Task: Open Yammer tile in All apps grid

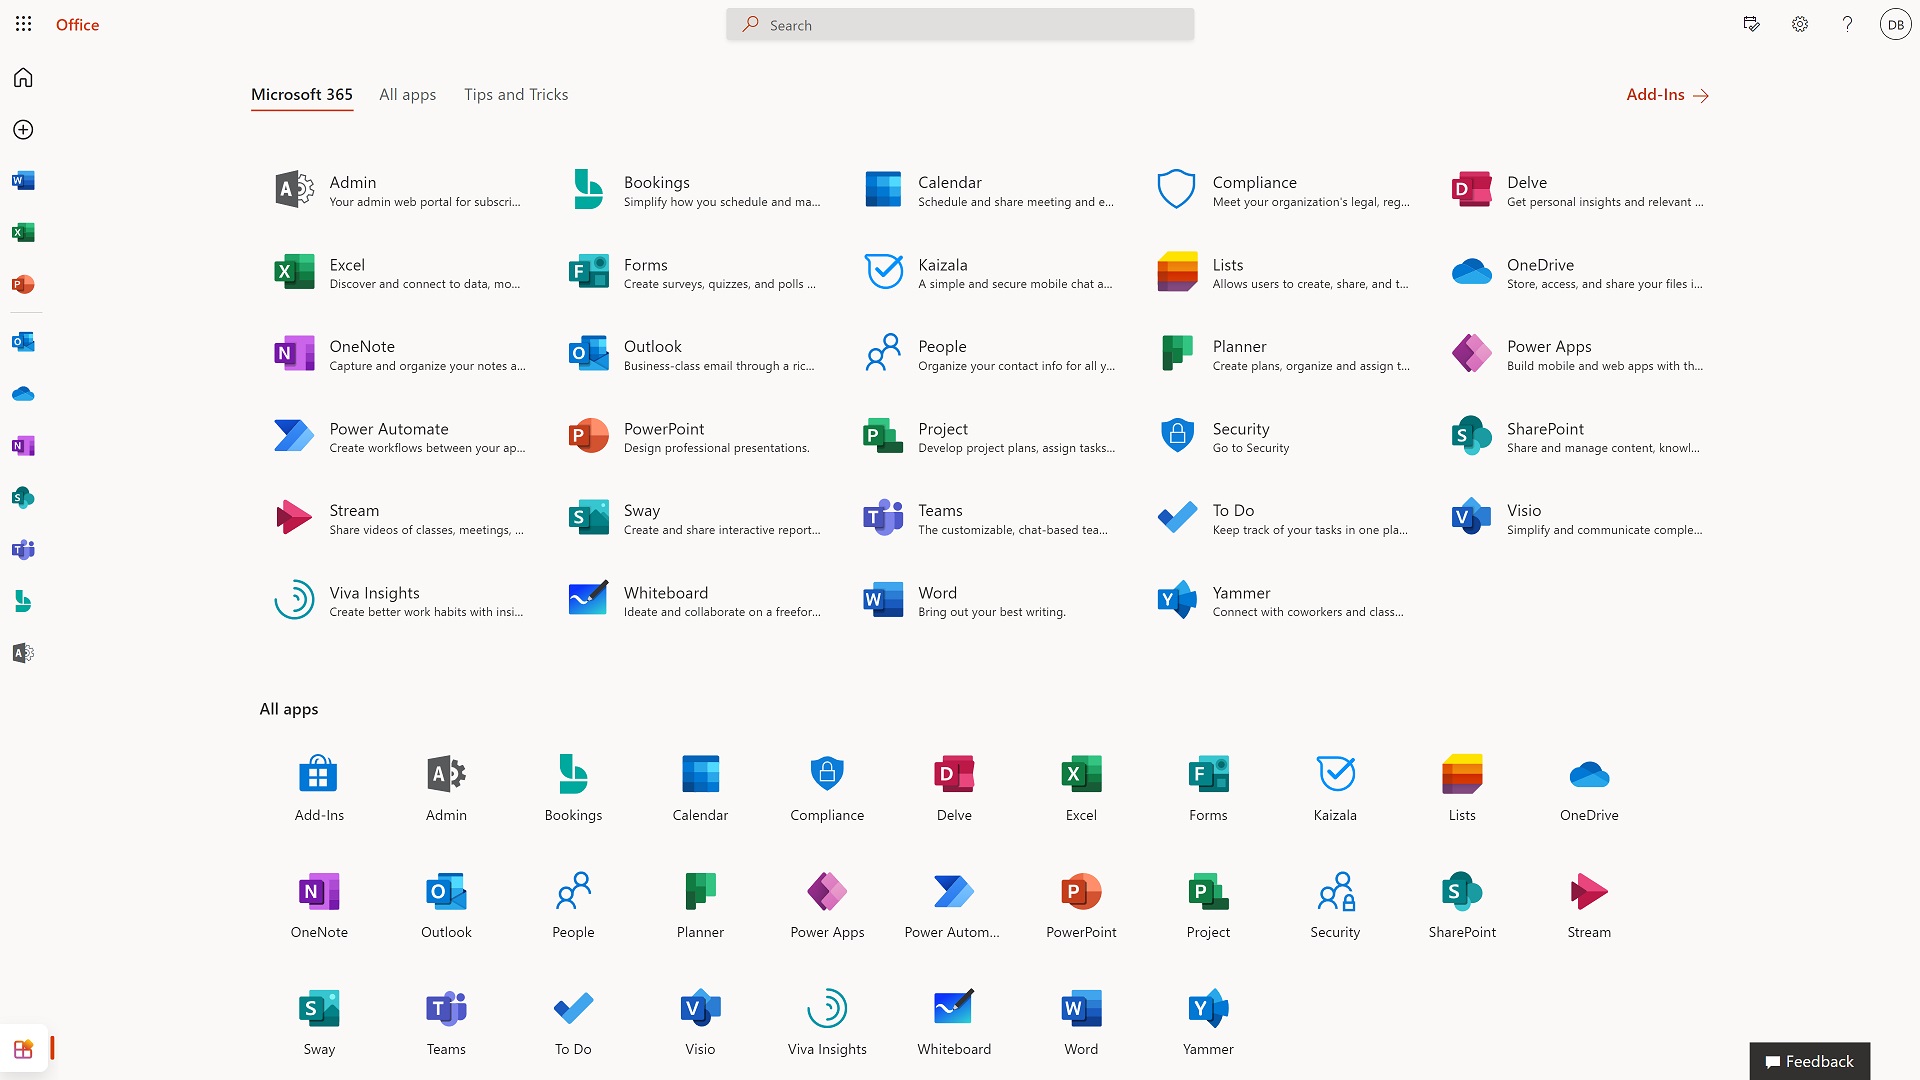Action: click(1208, 1023)
